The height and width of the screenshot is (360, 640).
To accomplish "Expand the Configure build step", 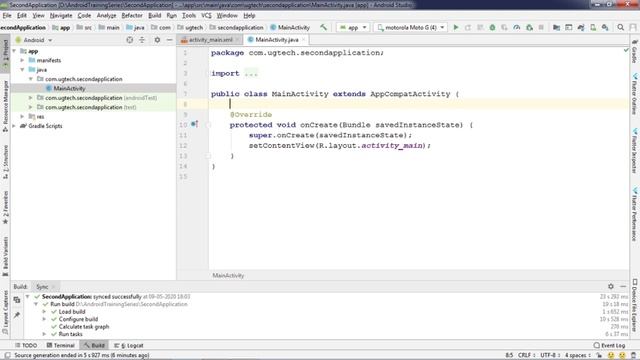I will (44, 319).
